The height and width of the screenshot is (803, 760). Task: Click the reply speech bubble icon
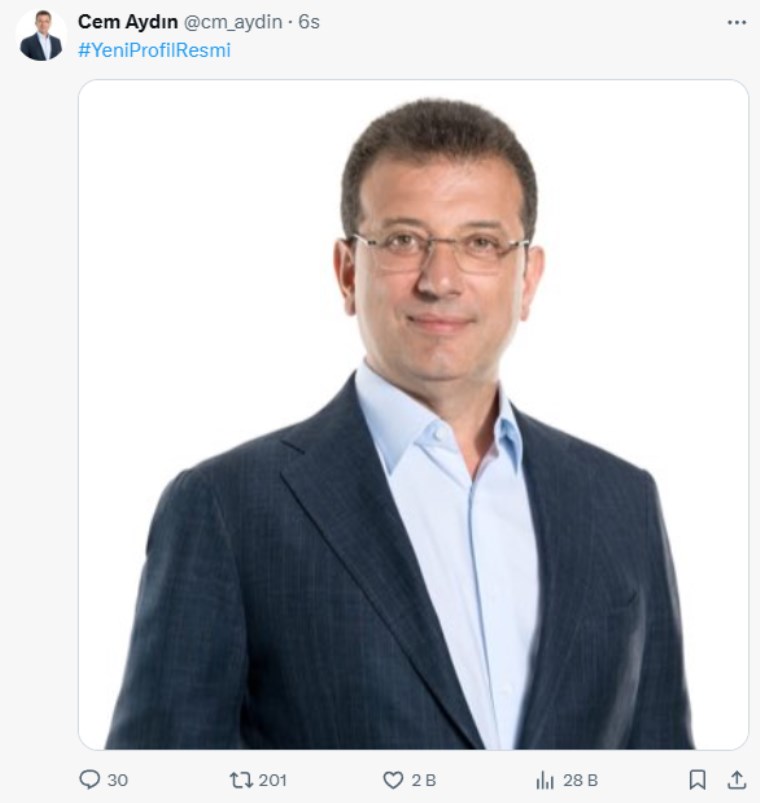90,779
